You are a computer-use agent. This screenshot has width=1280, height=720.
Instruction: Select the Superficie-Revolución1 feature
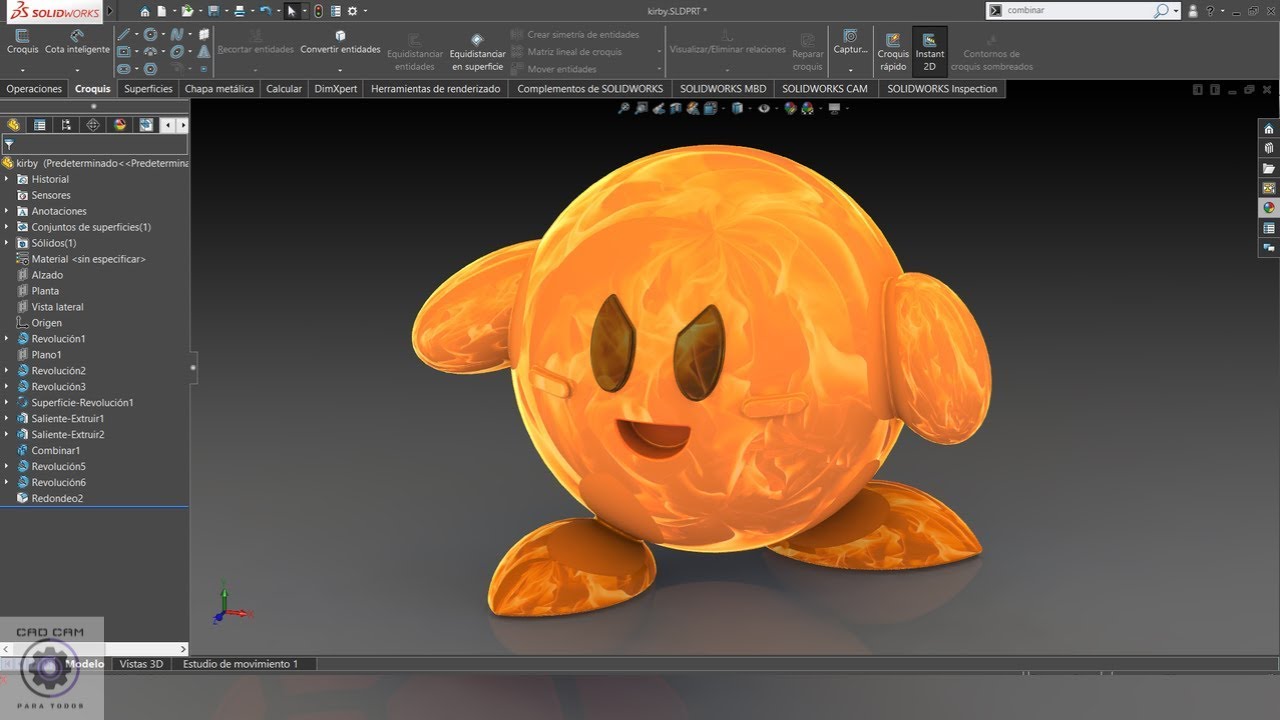coord(82,403)
